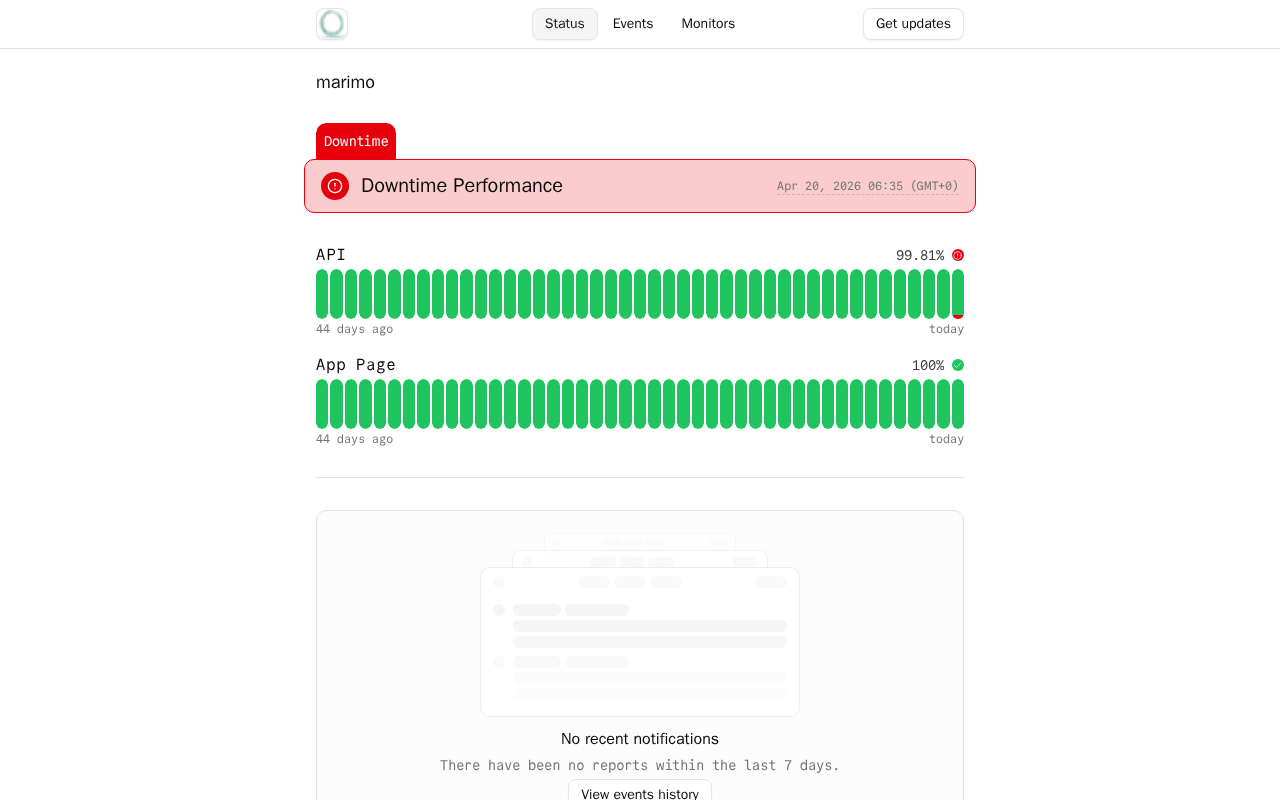Switch to the Events tab
1280x800 pixels.
click(633, 24)
